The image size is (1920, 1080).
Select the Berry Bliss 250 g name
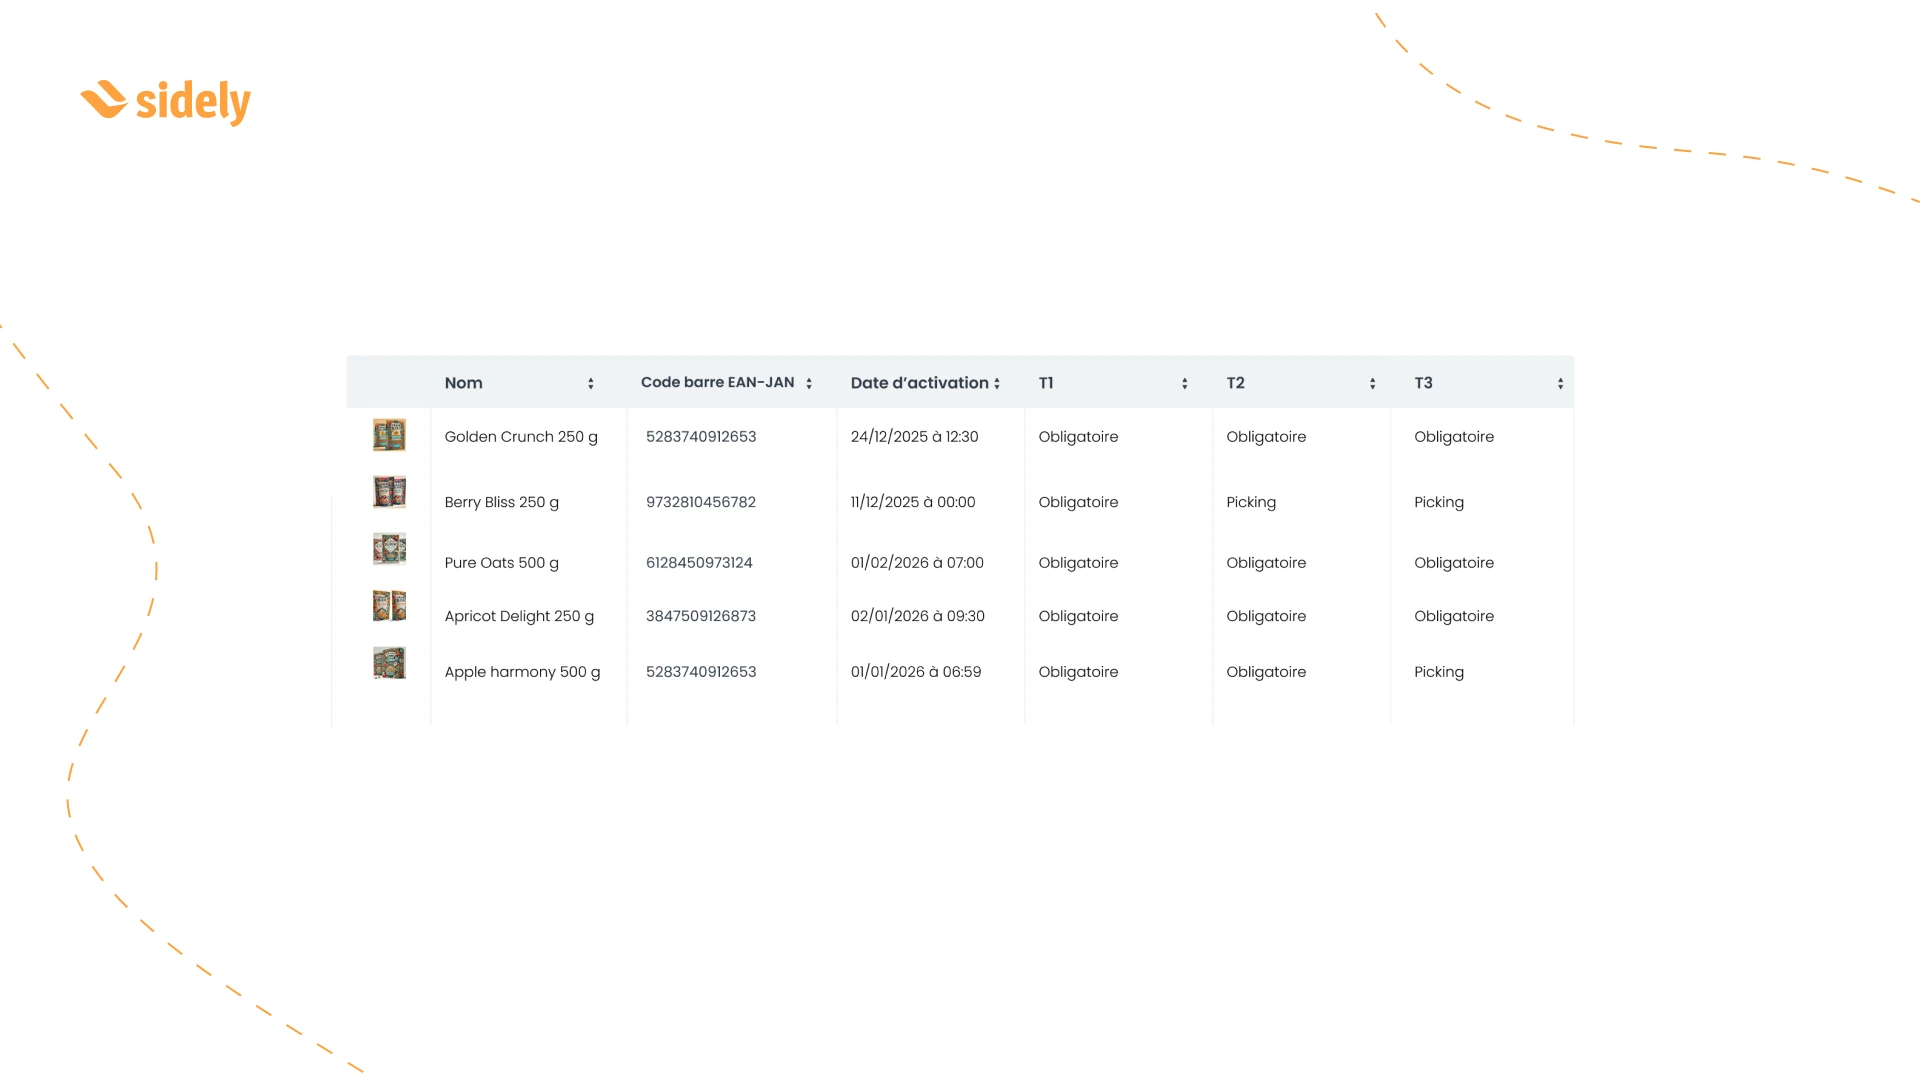tap(501, 502)
